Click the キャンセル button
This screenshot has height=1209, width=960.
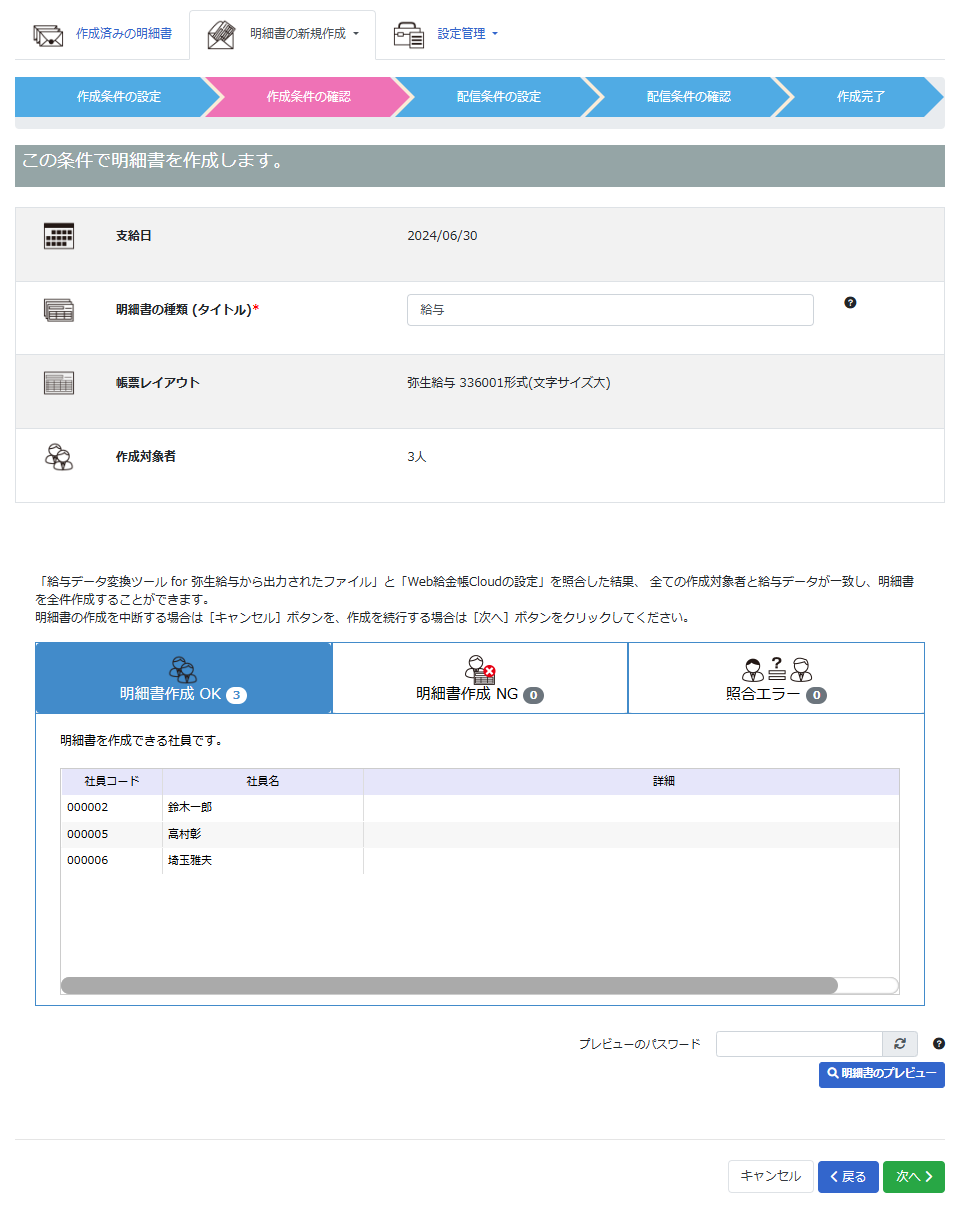click(770, 1177)
